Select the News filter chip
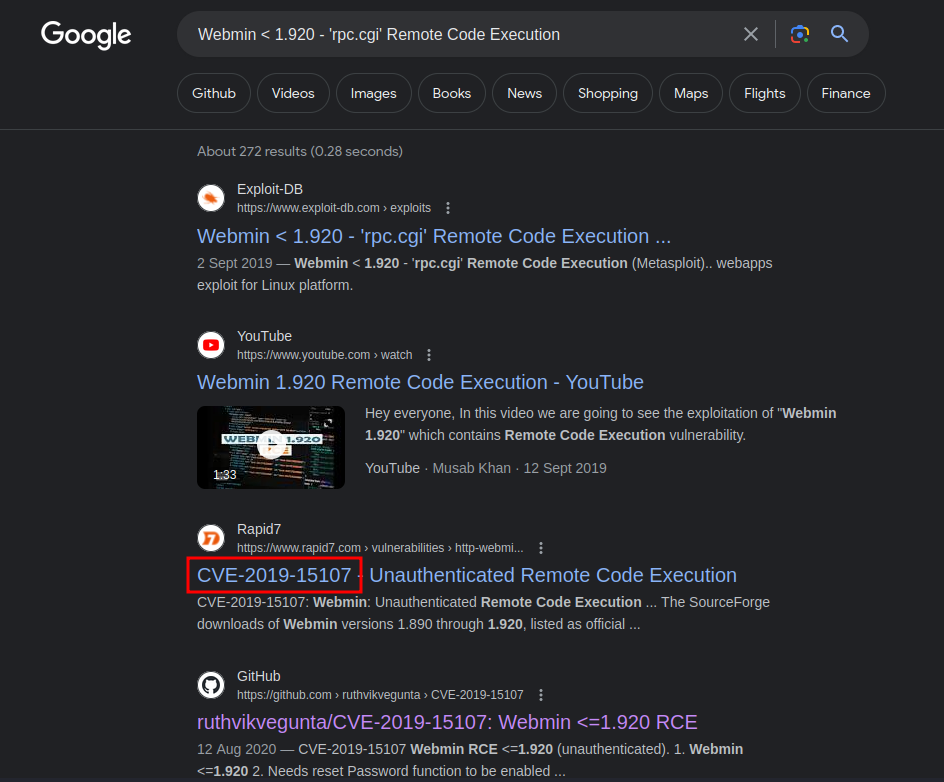 [524, 93]
